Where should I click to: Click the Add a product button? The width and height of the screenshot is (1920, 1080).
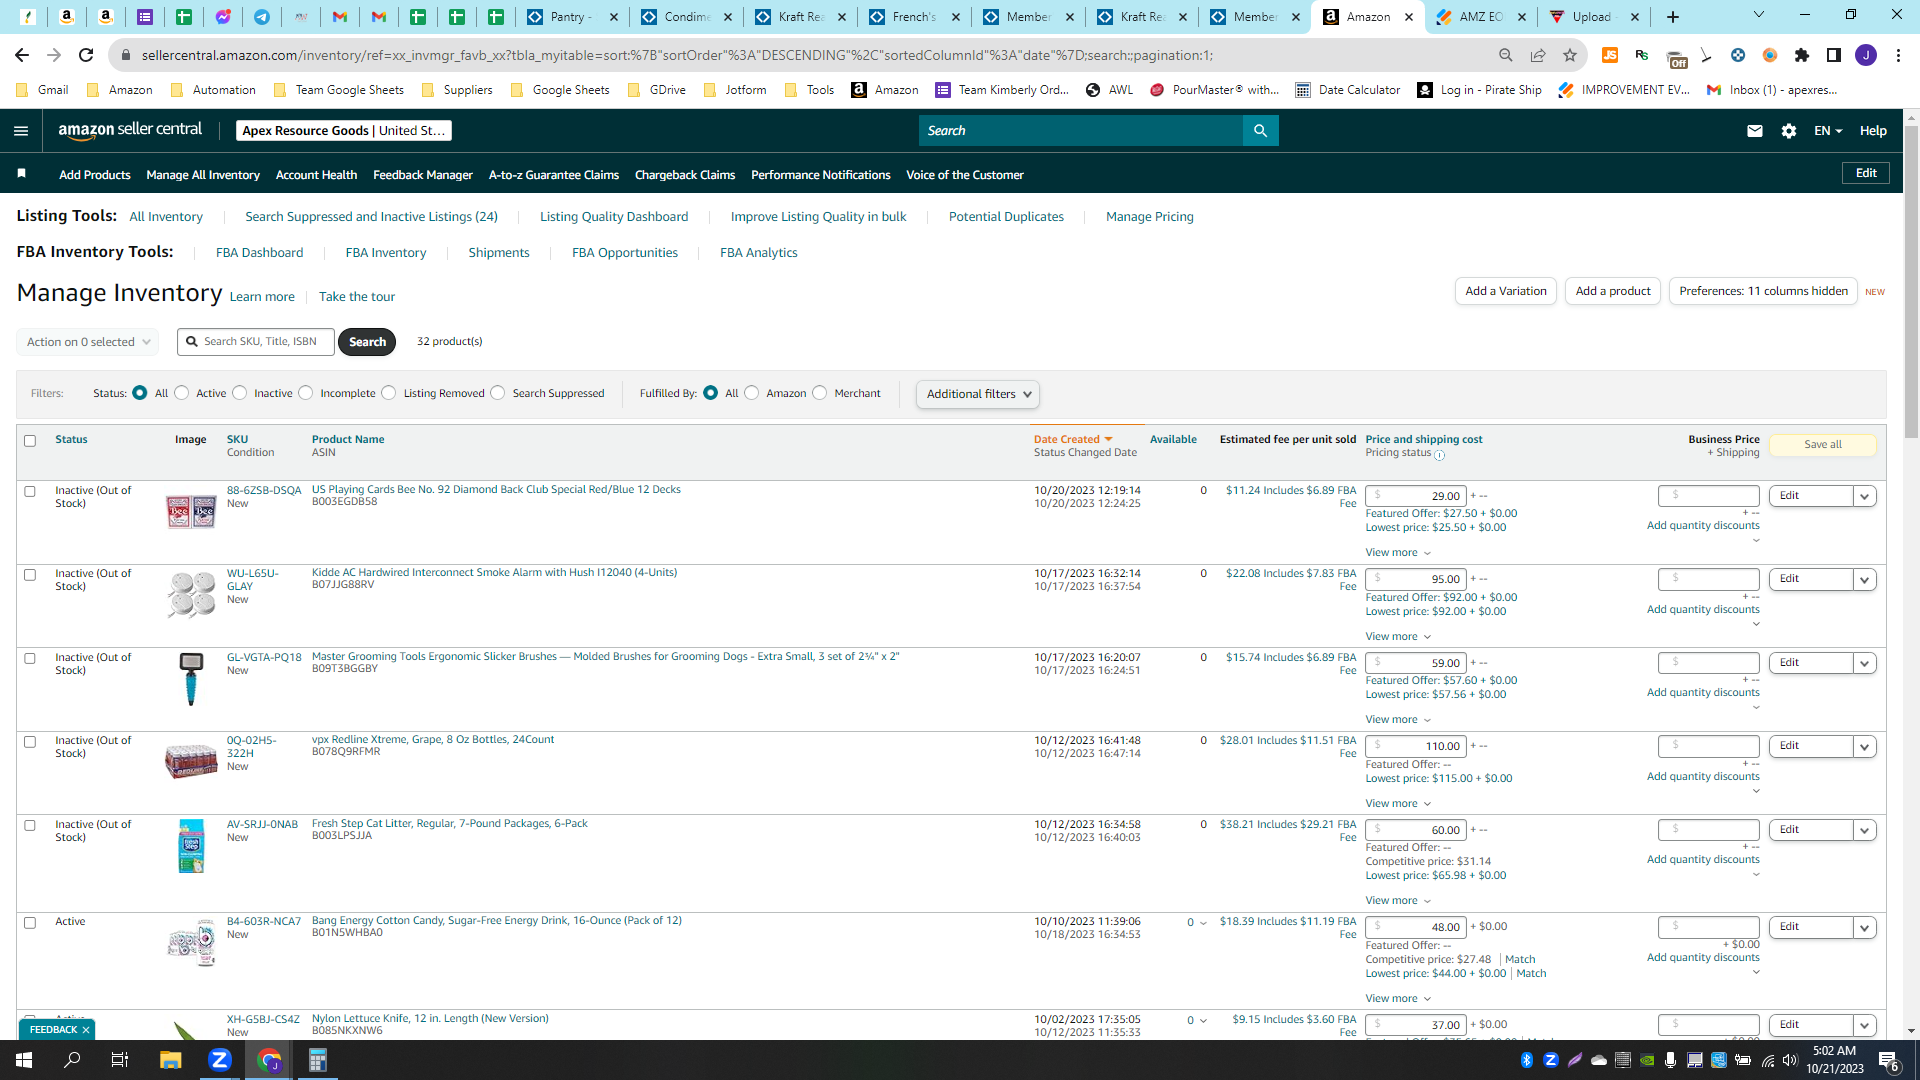pos(1613,291)
